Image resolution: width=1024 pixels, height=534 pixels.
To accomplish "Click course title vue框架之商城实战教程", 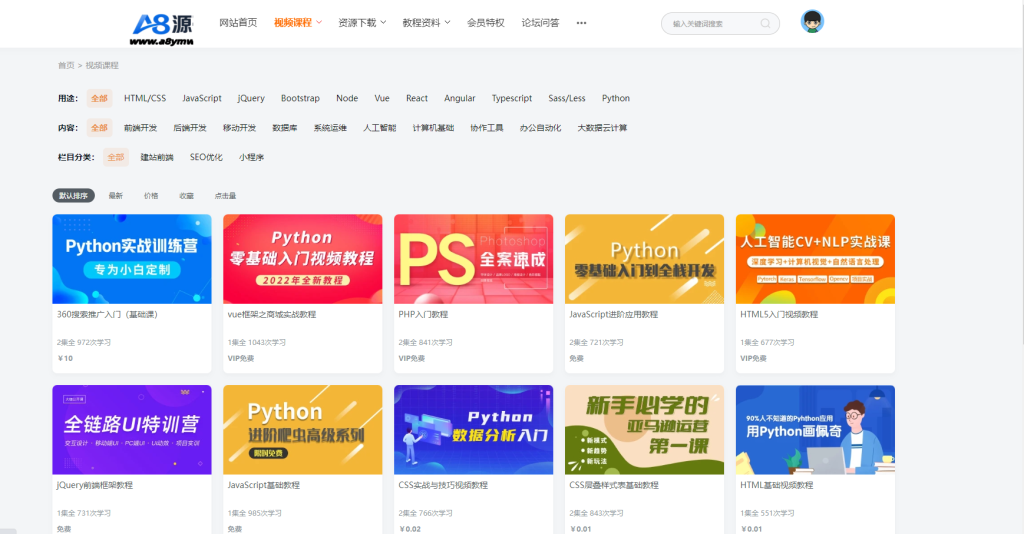I will [x=272, y=315].
